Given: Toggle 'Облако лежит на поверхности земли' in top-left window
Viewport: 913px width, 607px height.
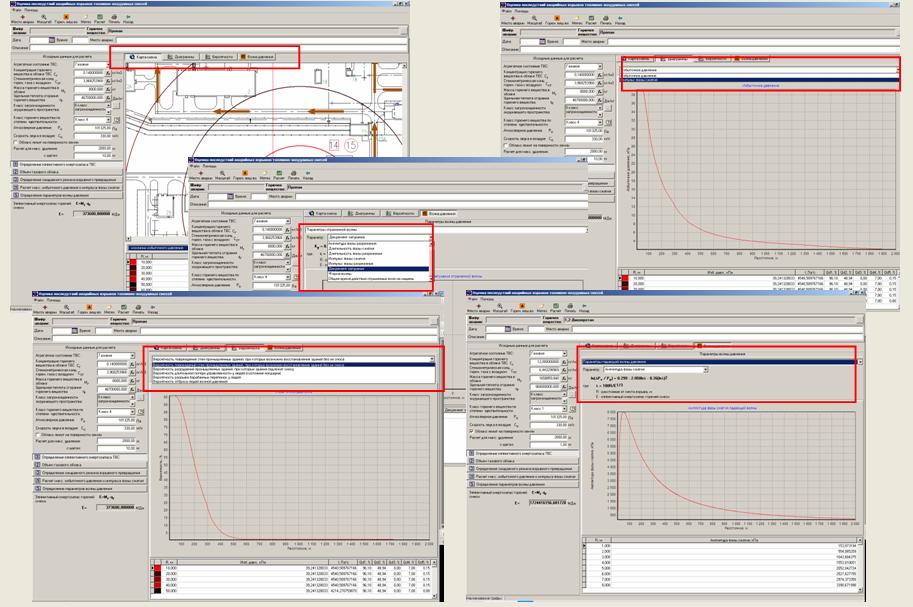Looking at the screenshot, I should click(15, 142).
